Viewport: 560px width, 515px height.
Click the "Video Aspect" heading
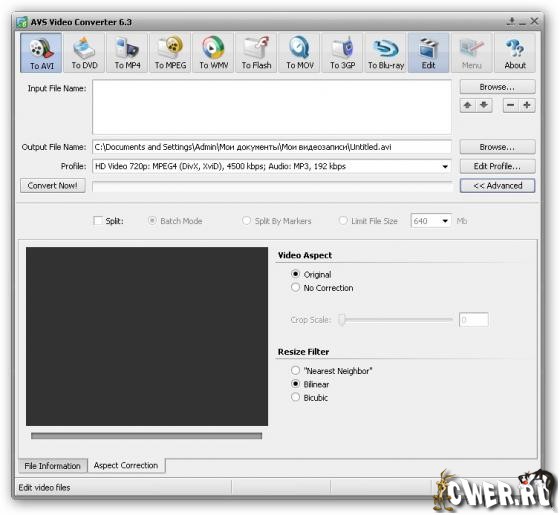(305, 255)
